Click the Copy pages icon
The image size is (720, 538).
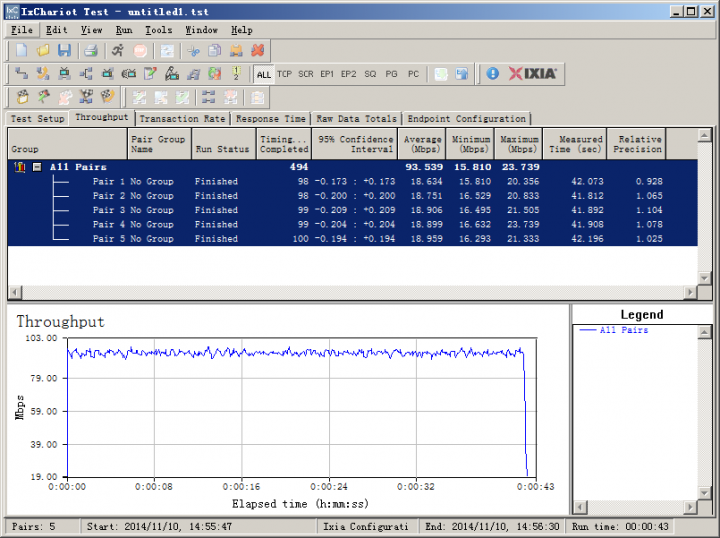(x=214, y=50)
